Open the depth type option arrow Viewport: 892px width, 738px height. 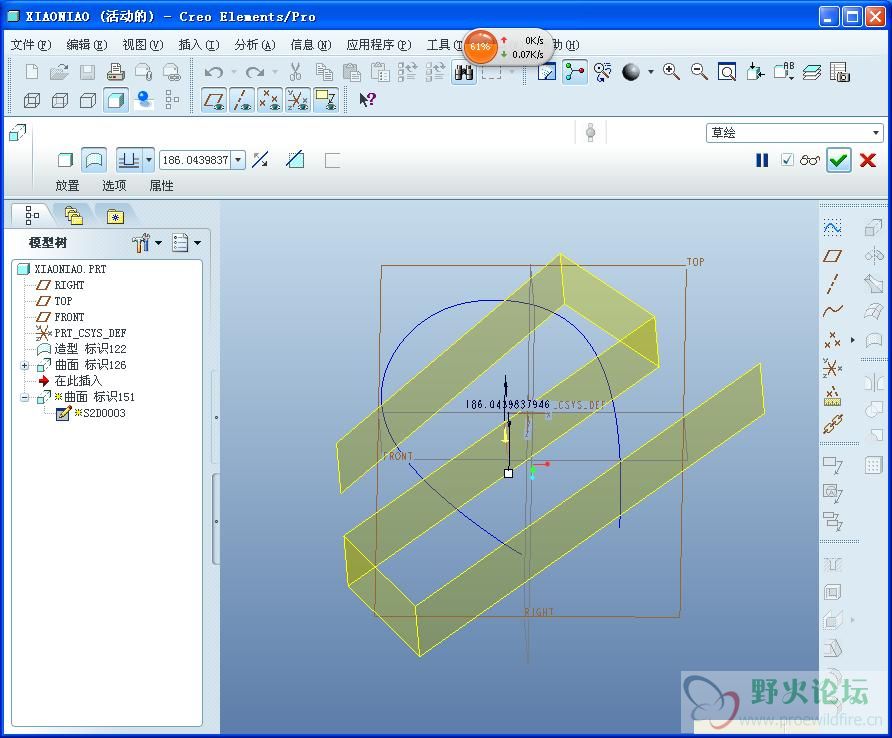[x=149, y=160]
